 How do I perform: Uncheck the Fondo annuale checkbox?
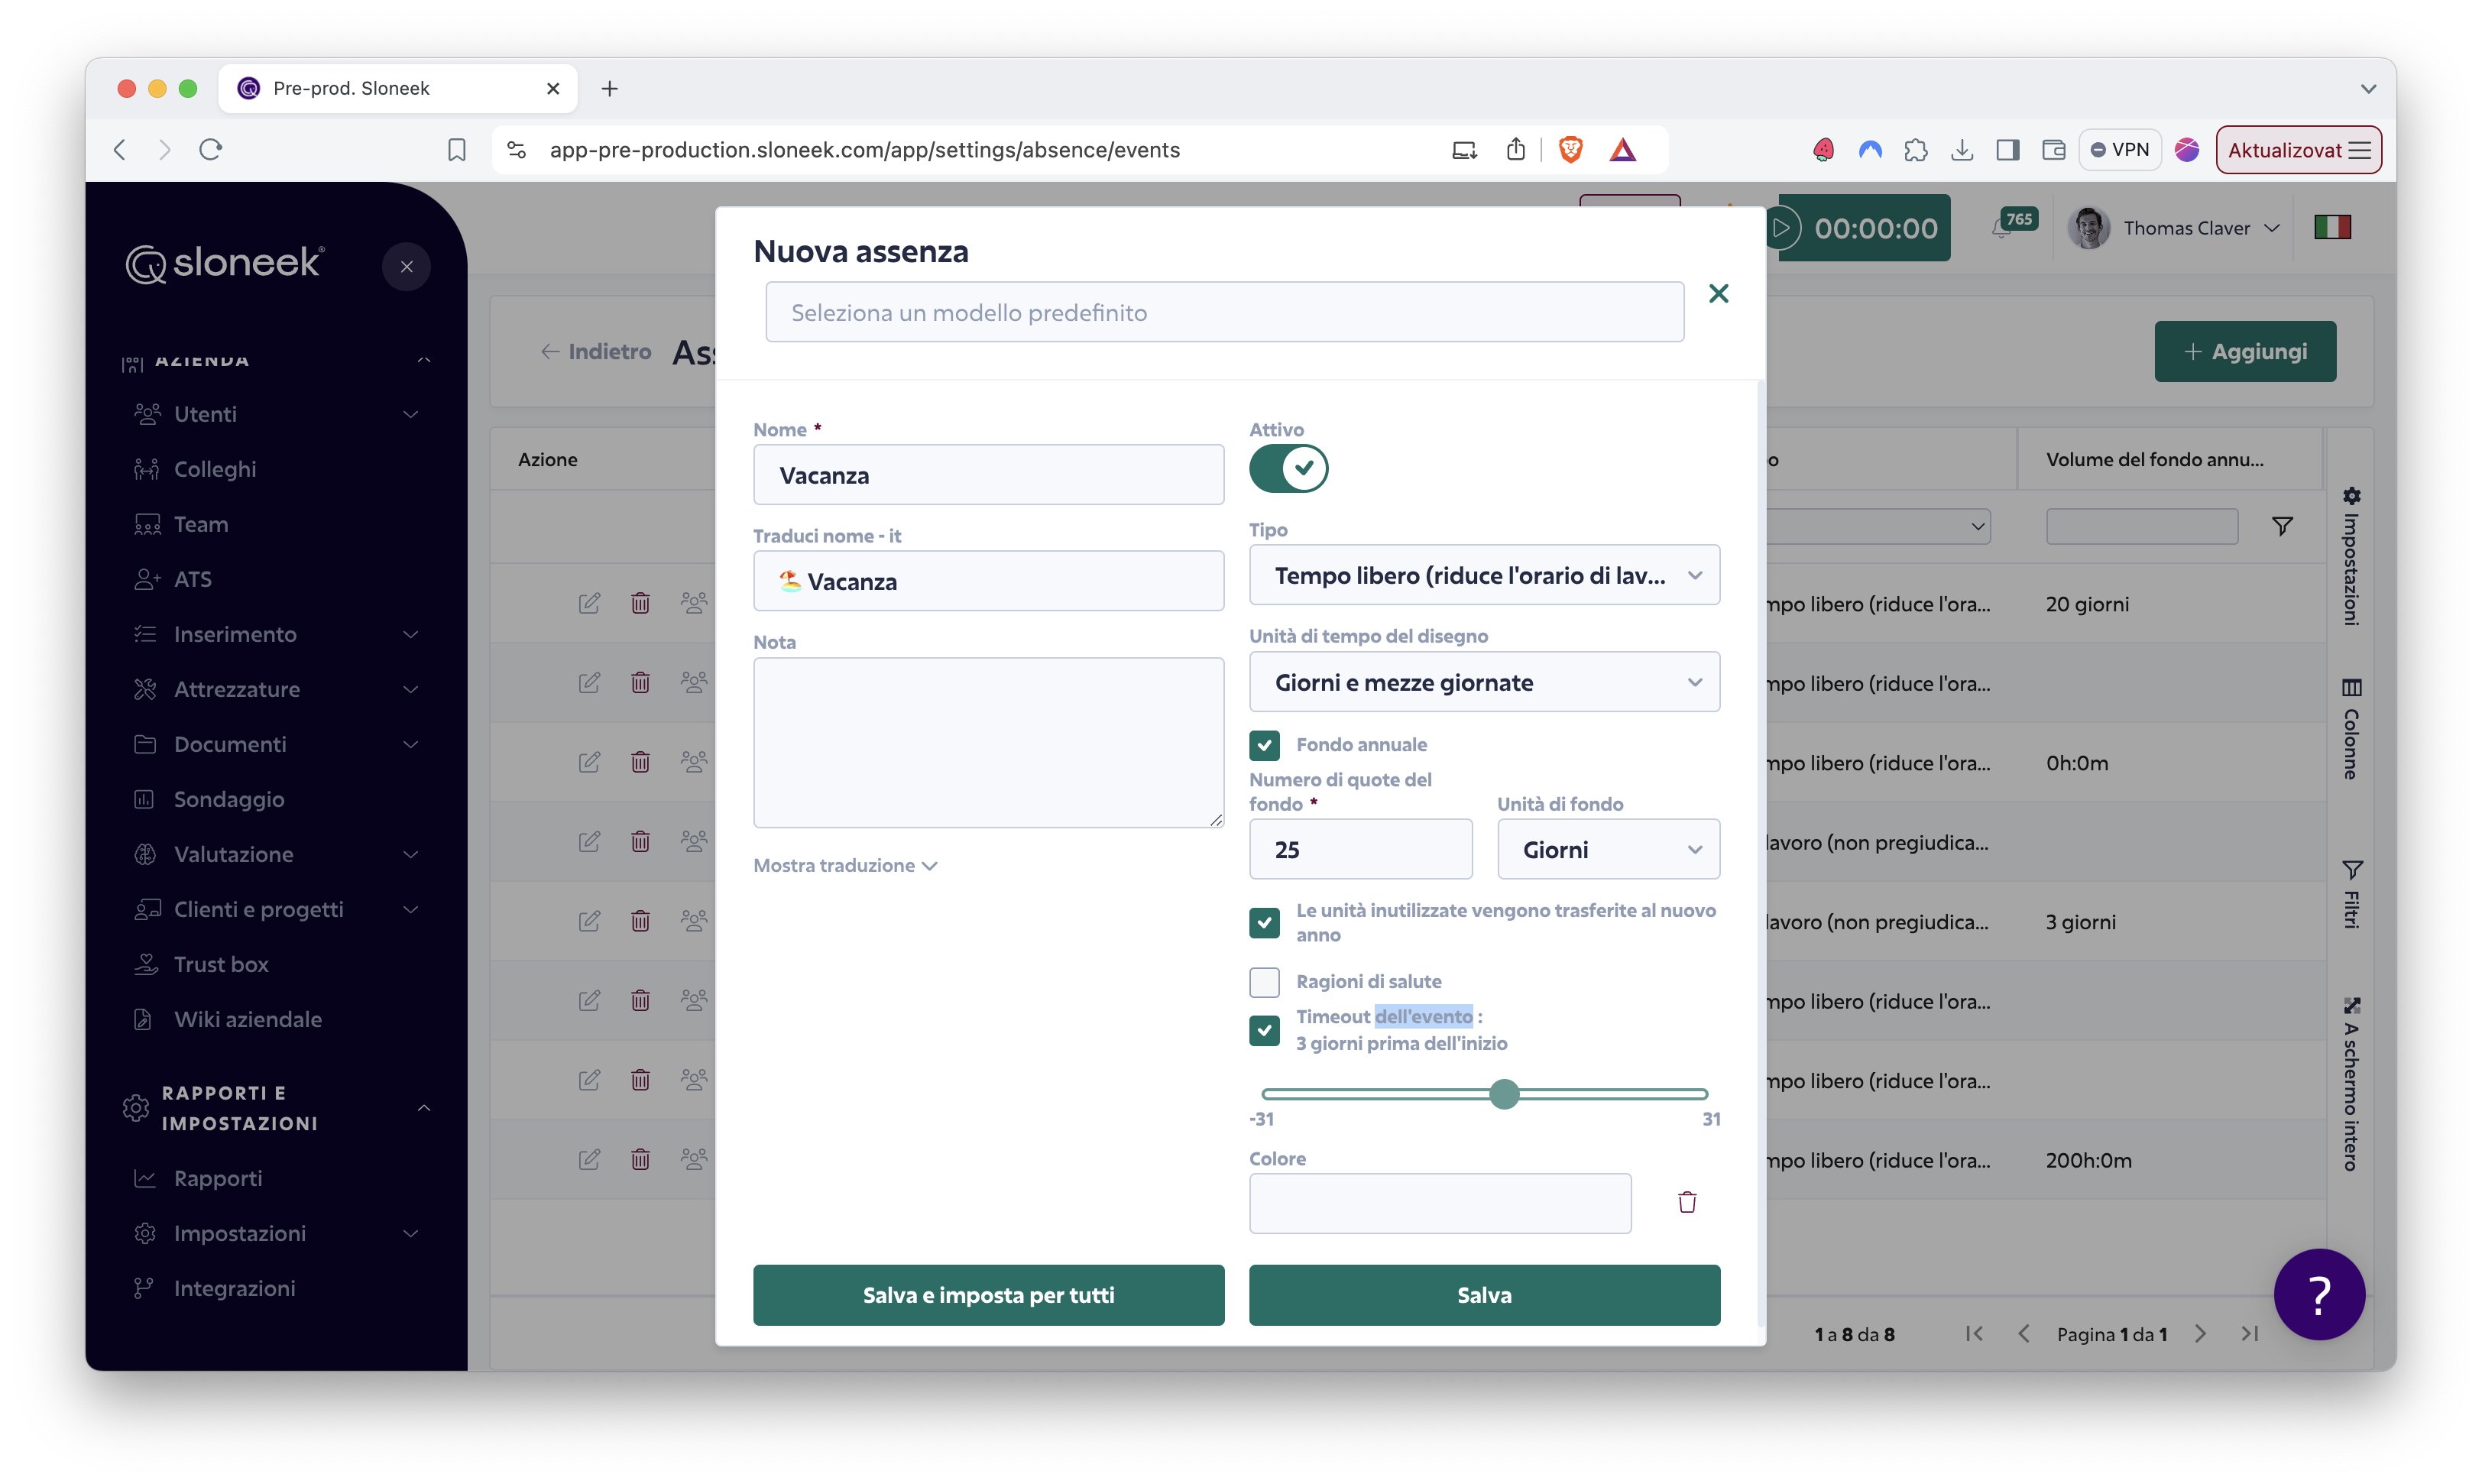point(1264,745)
